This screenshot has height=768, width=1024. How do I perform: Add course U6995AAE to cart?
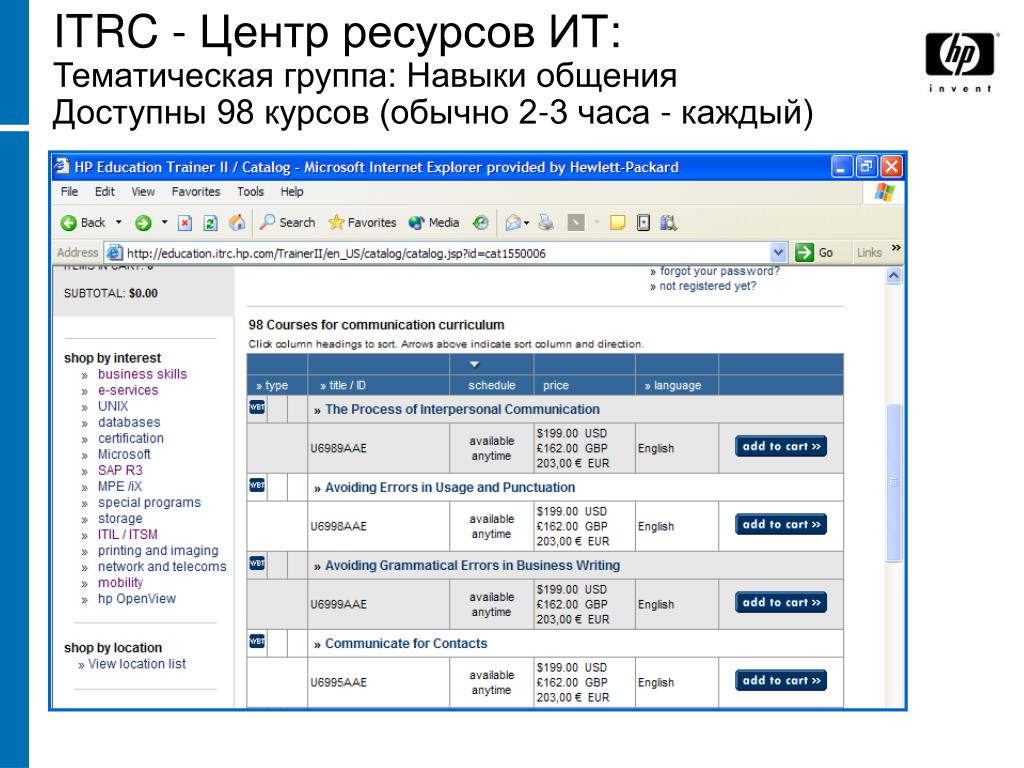coord(781,680)
